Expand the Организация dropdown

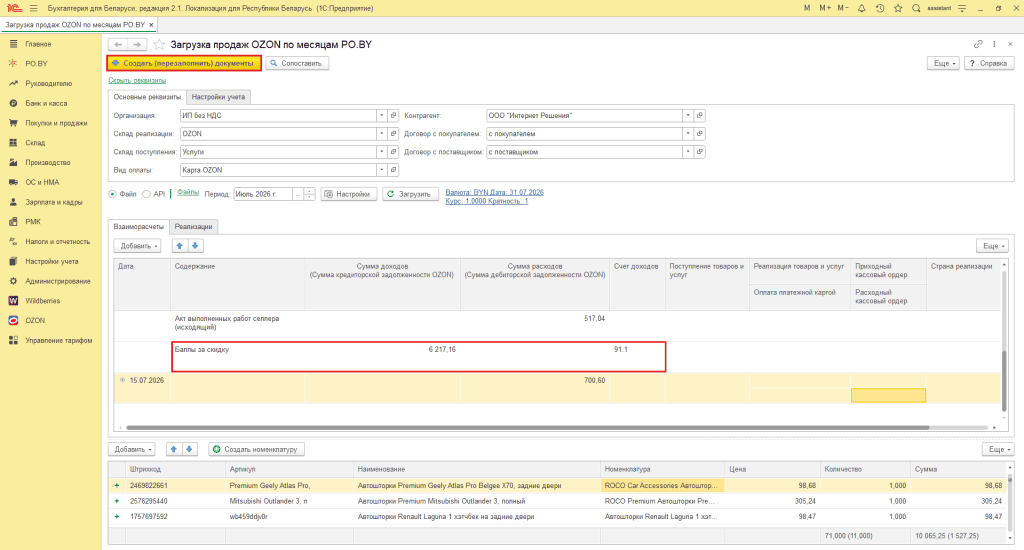coord(381,116)
